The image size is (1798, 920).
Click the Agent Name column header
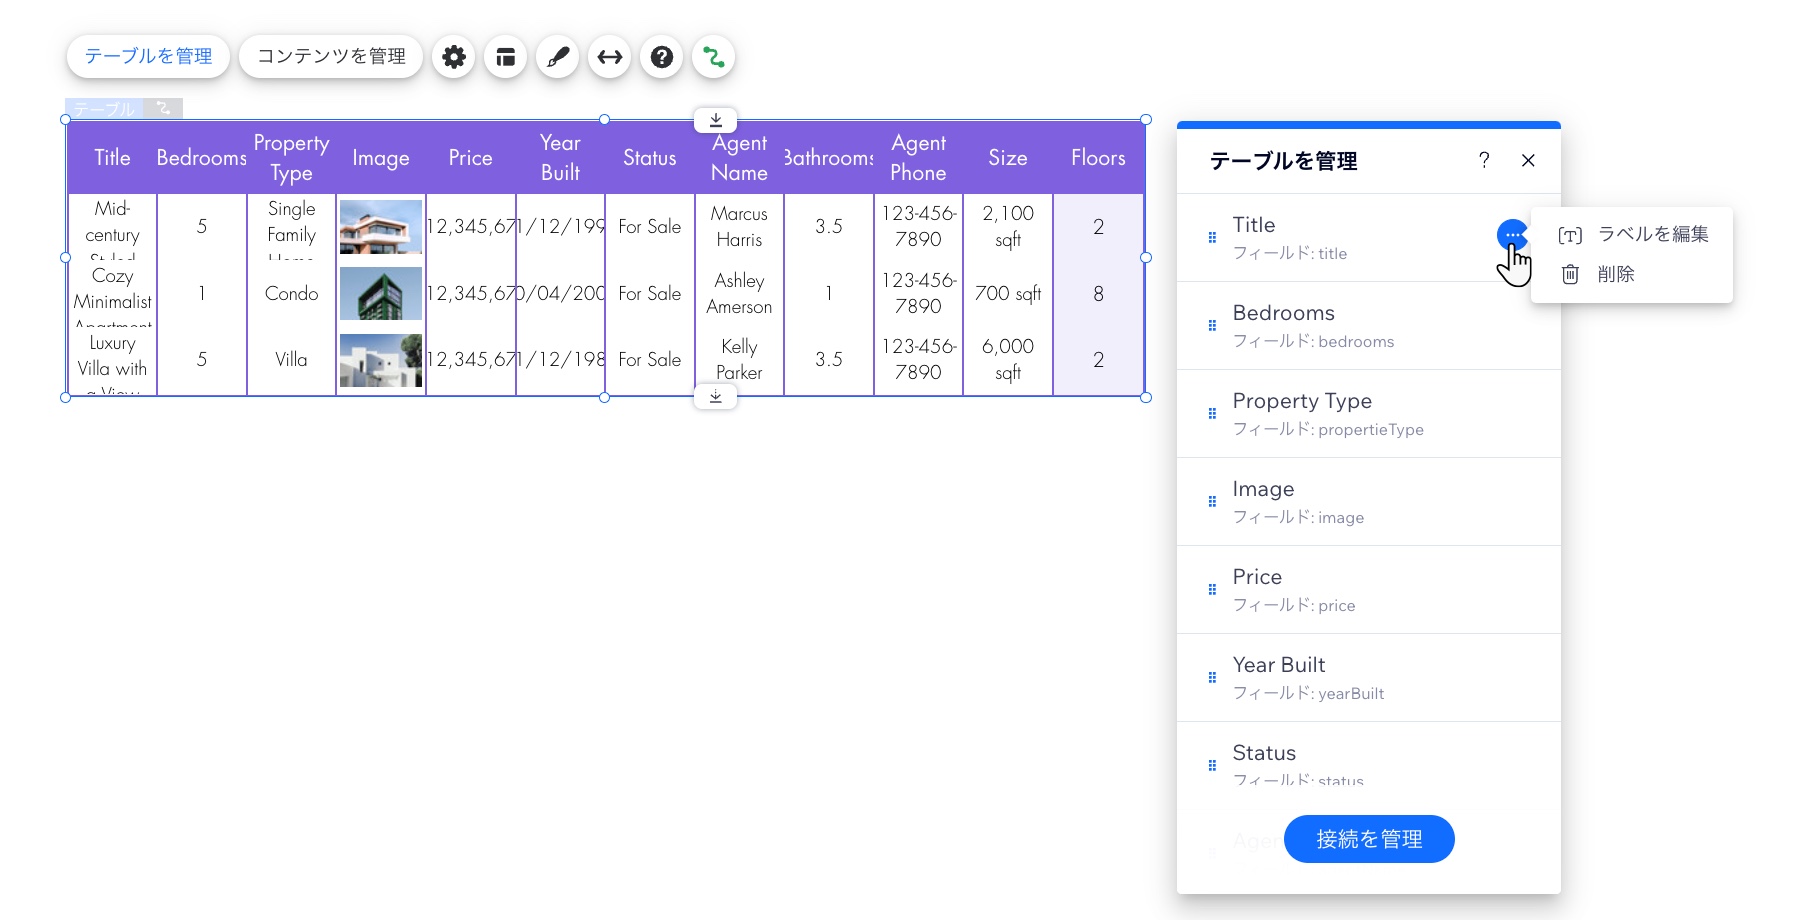[739, 158]
